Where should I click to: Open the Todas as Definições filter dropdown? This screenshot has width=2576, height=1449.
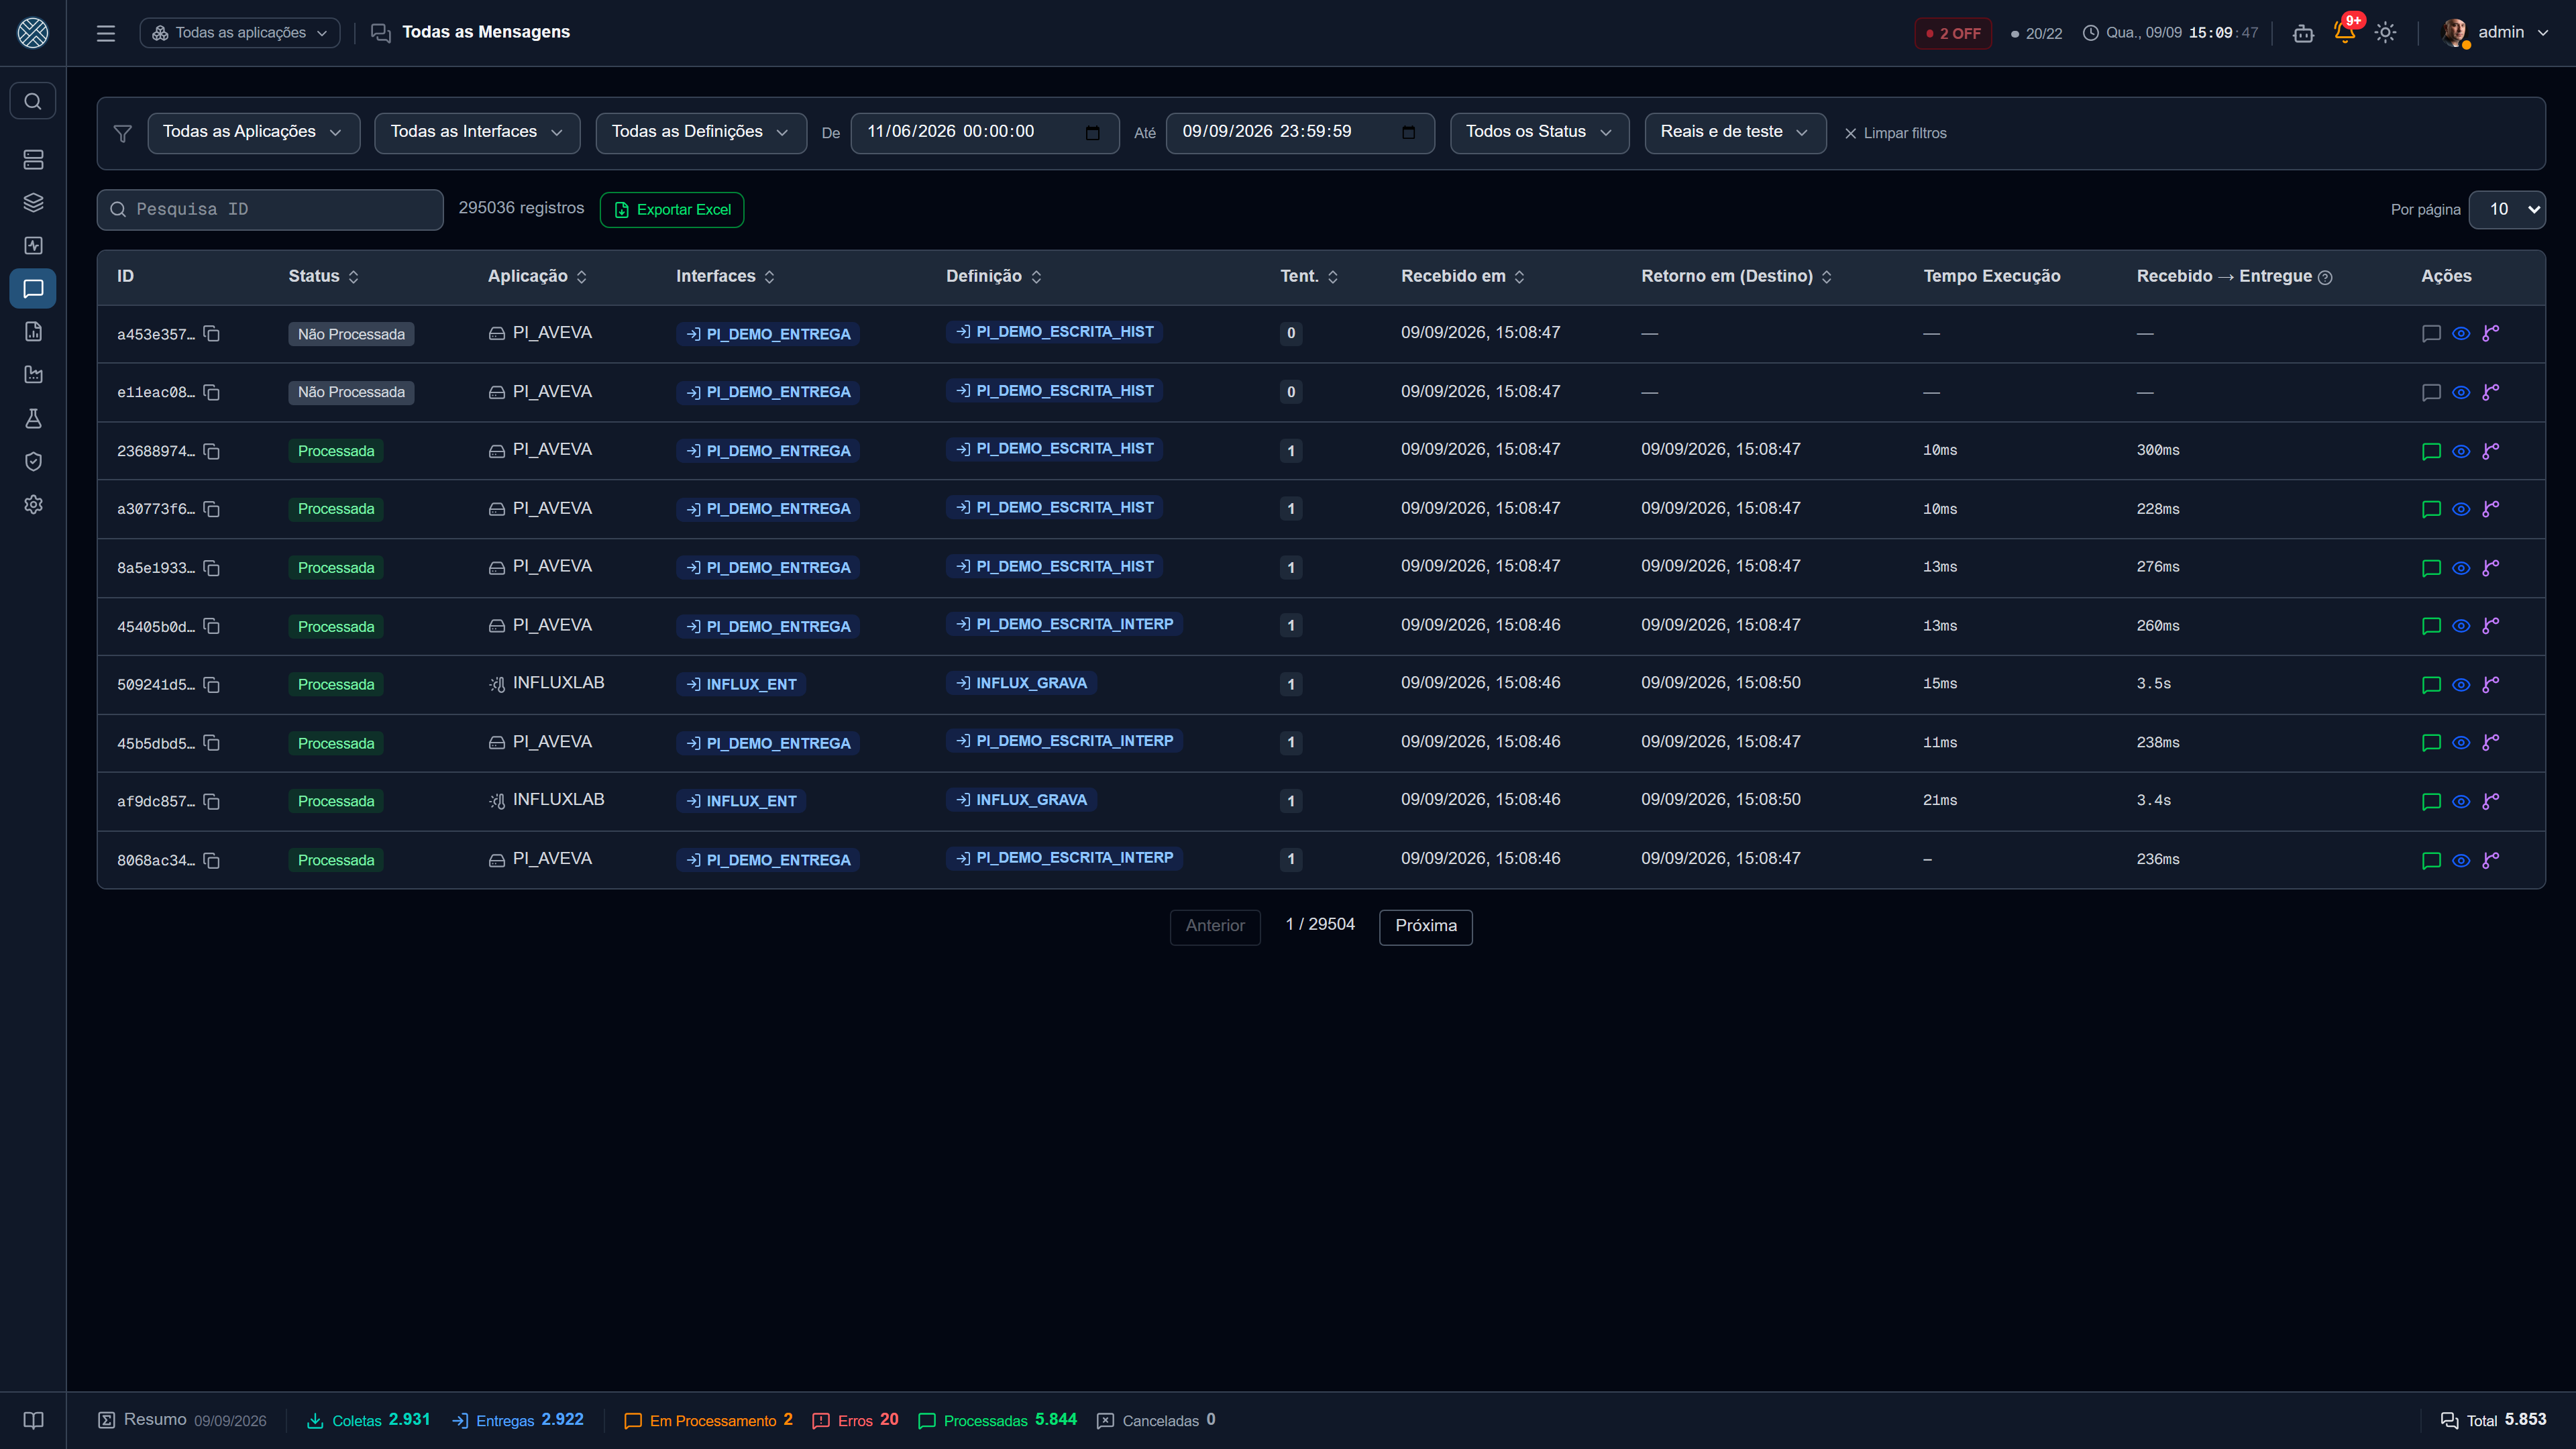click(x=701, y=133)
